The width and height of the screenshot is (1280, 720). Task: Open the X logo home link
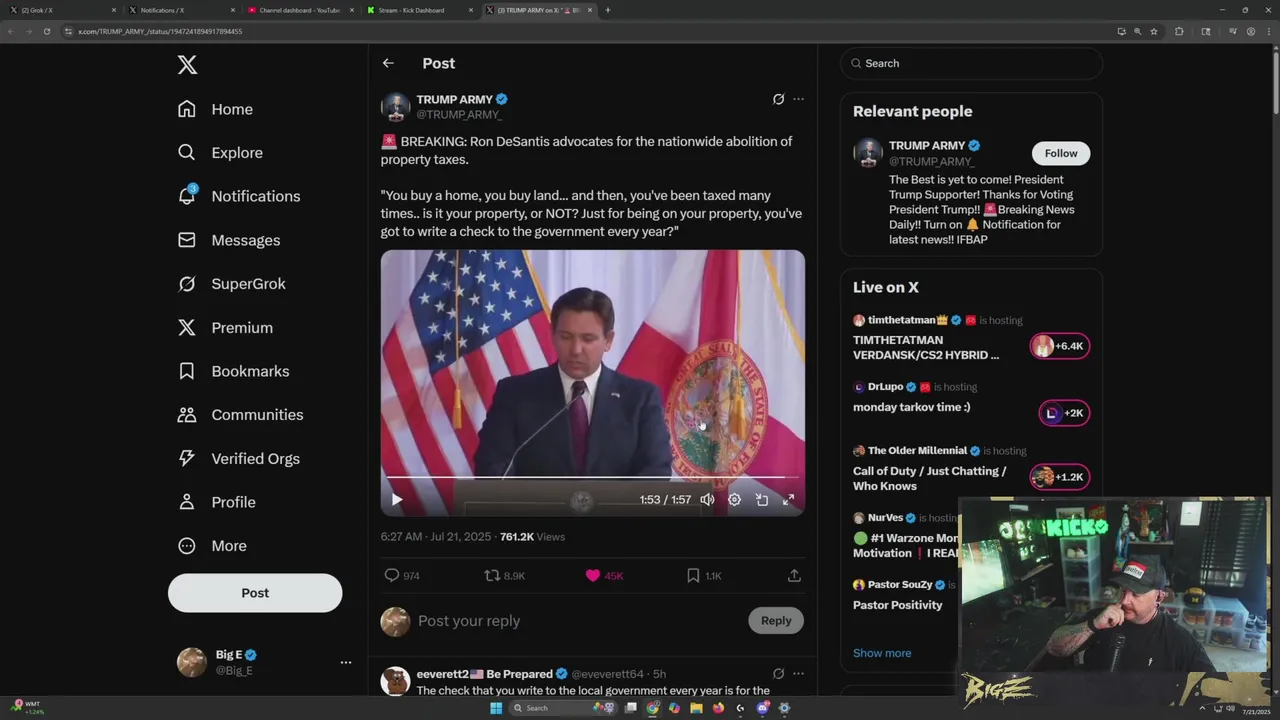coord(187,64)
